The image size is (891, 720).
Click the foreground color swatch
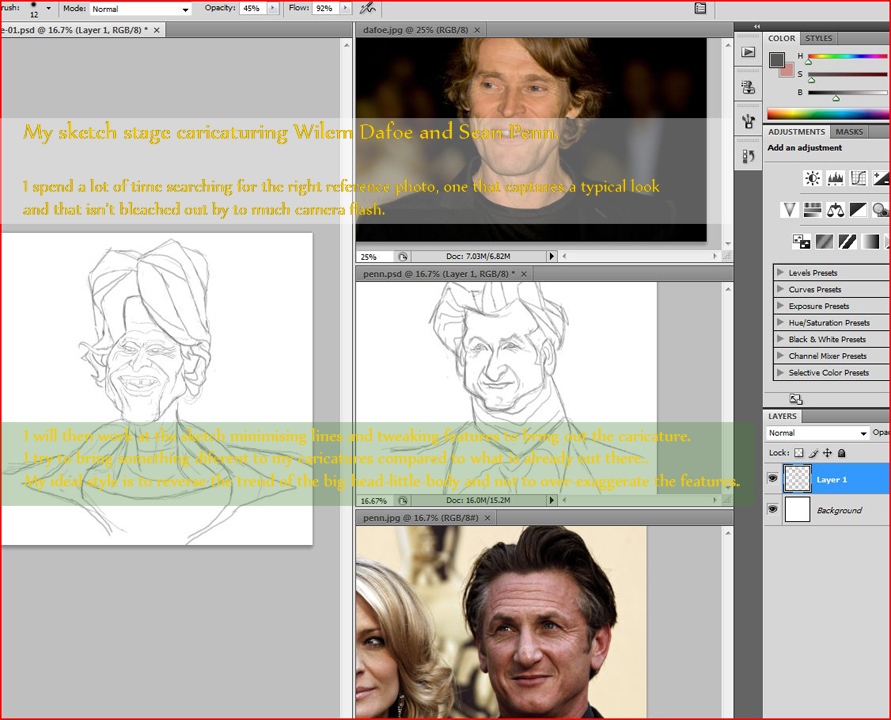(776, 59)
